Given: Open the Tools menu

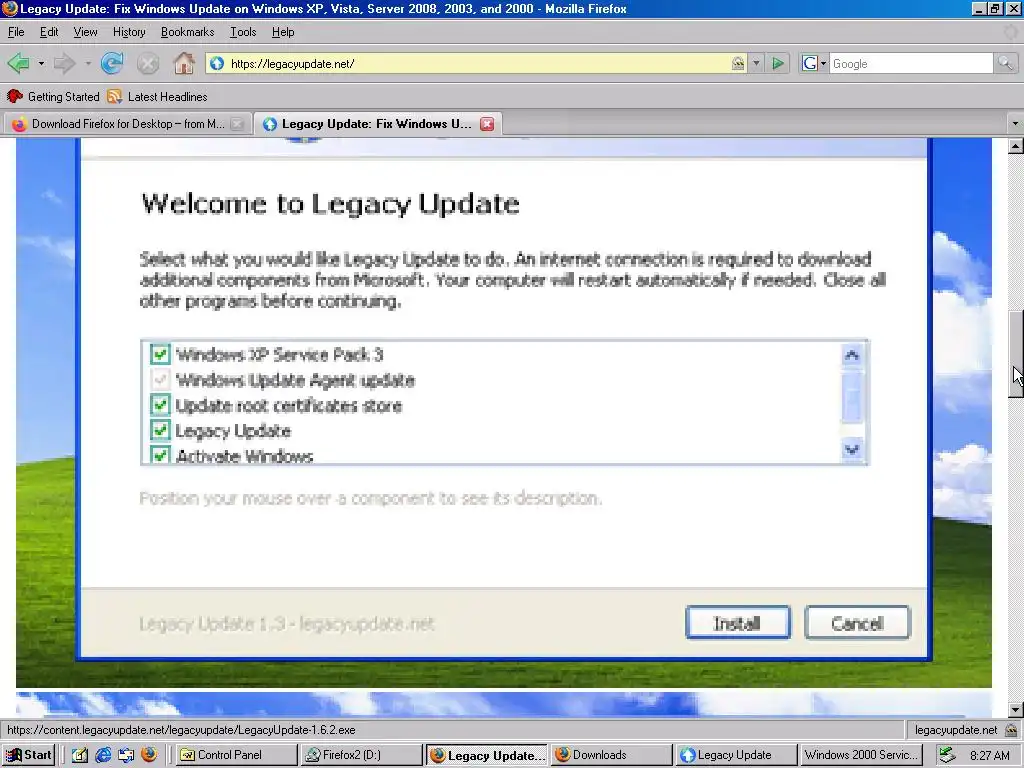Looking at the screenshot, I should point(243,32).
